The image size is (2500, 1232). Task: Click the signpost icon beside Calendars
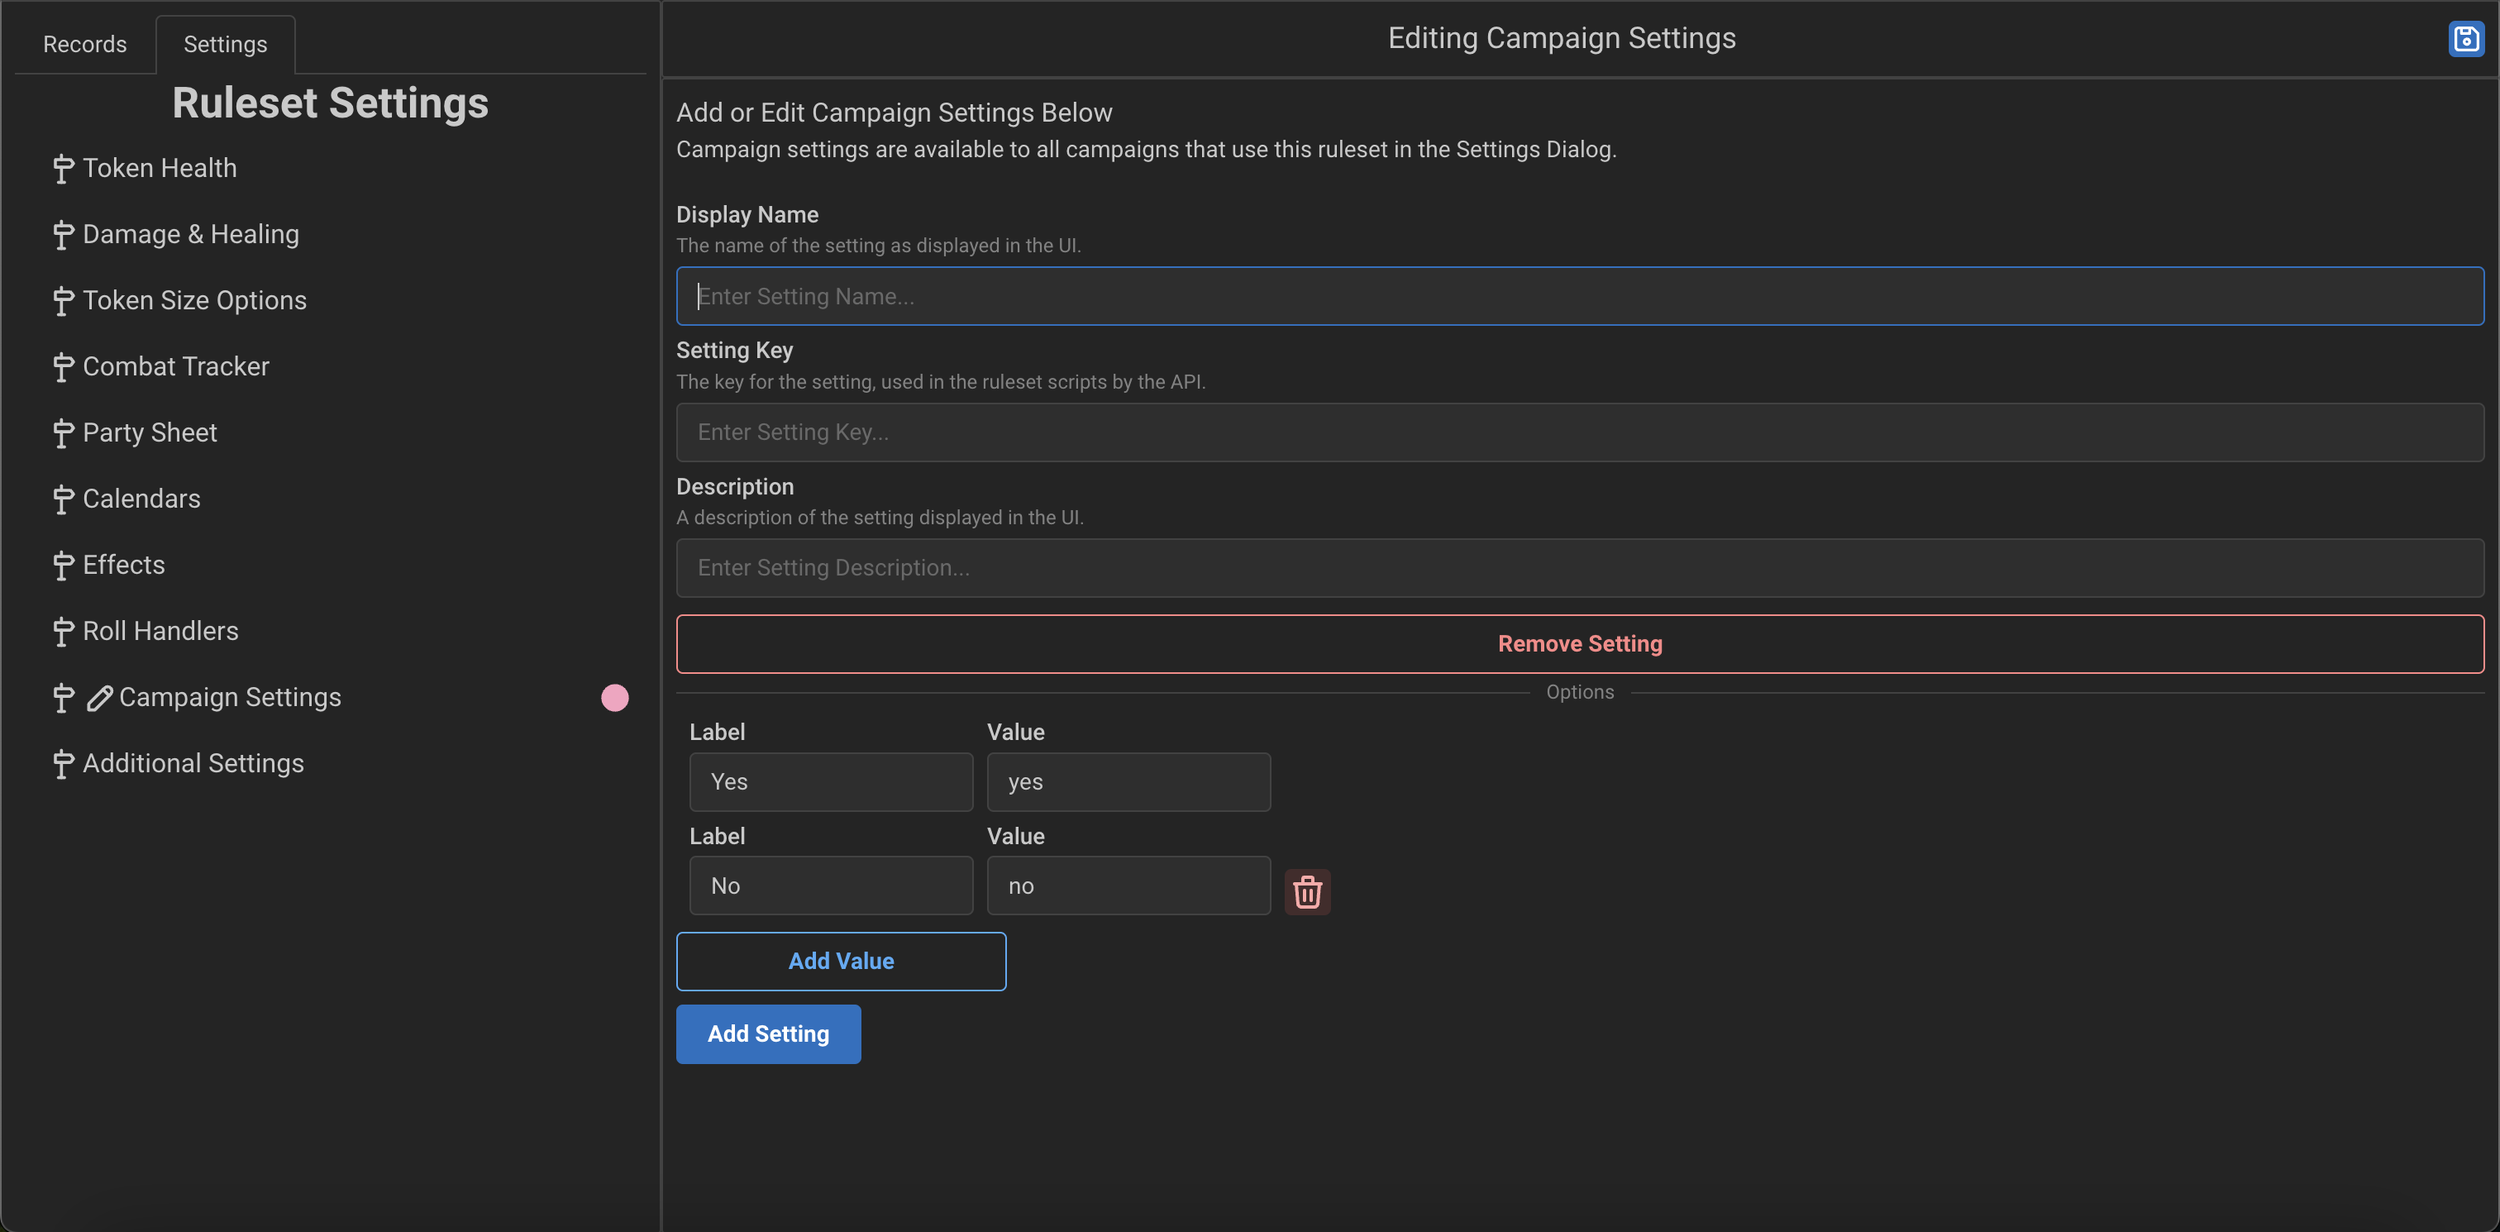(62, 499)
